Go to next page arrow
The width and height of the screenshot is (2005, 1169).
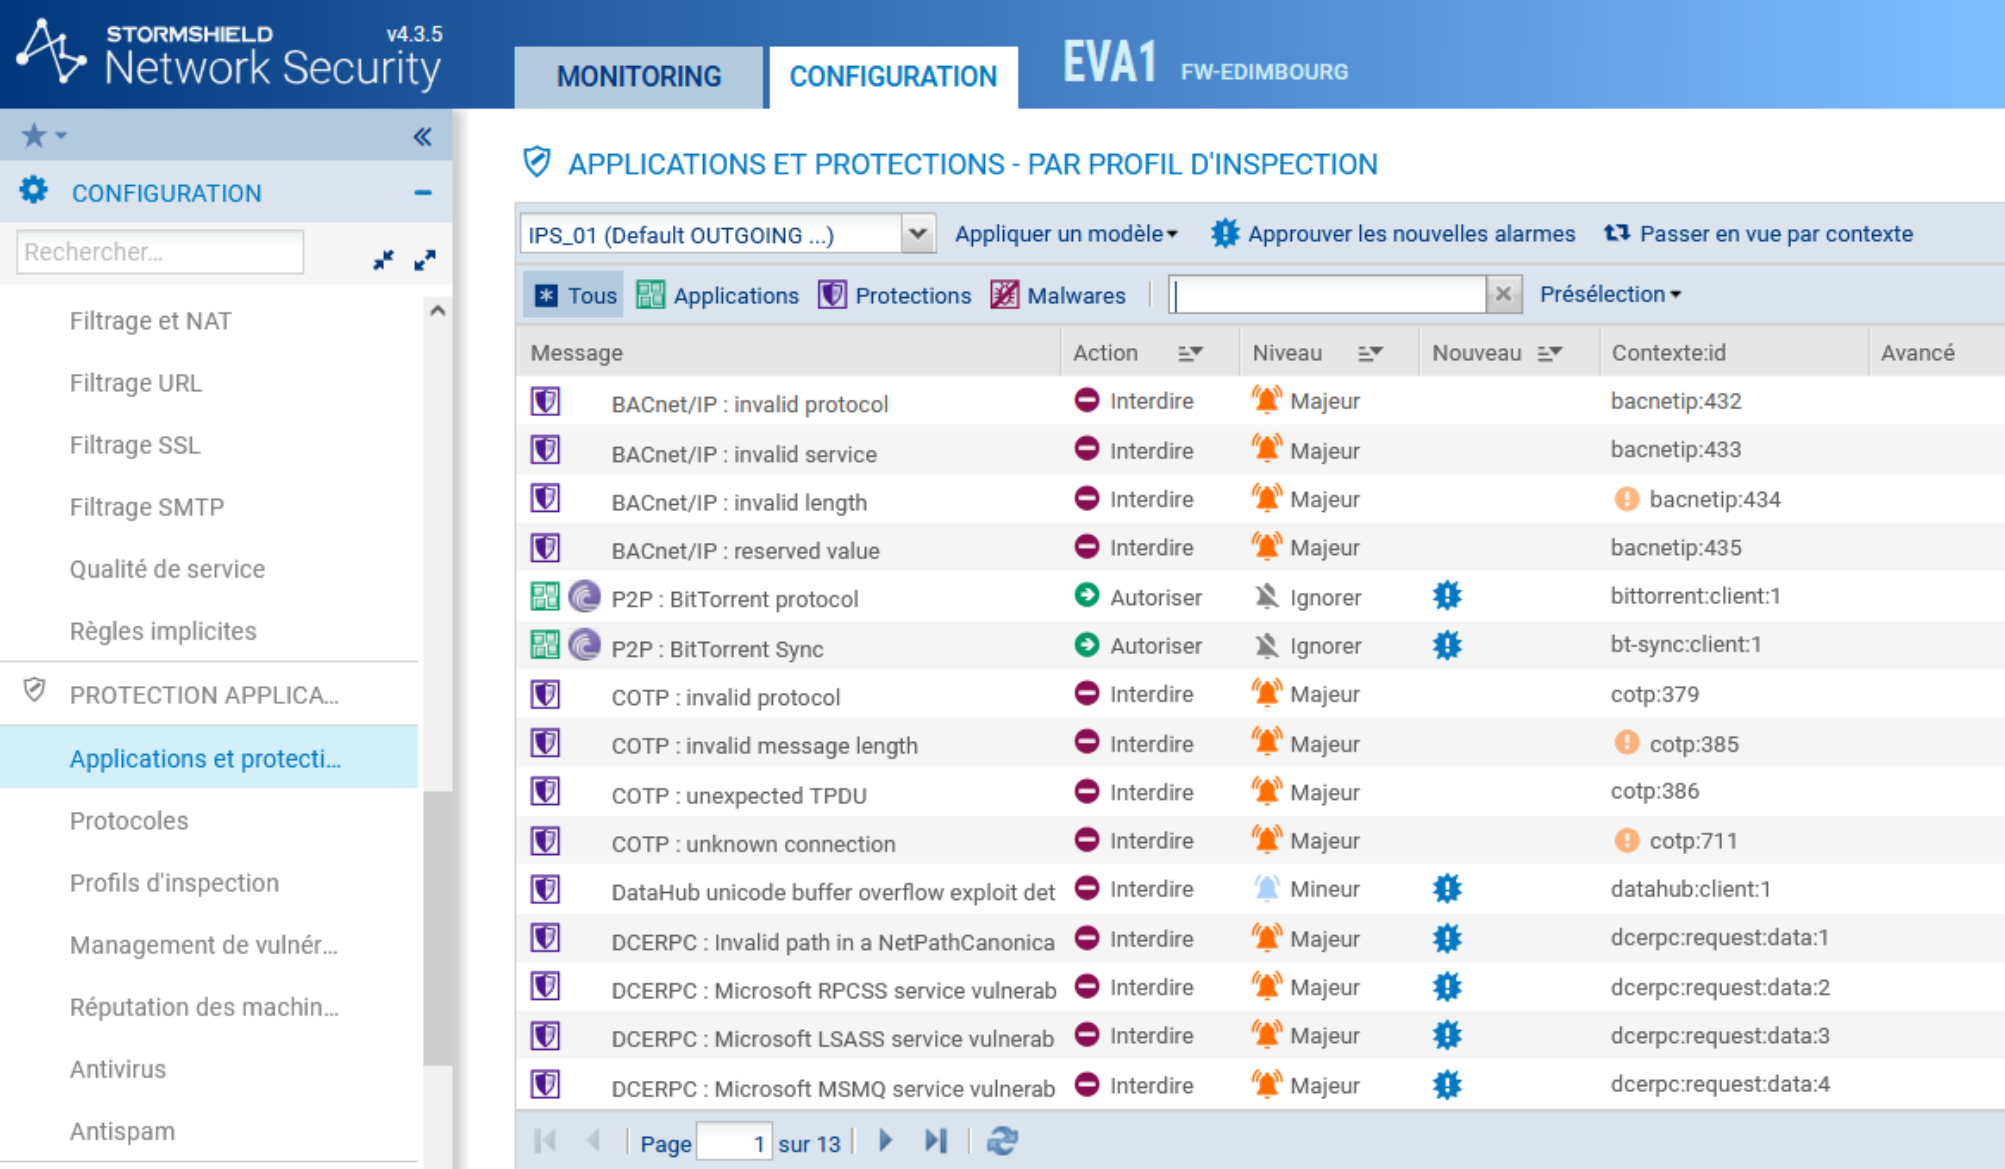pos(885,1141)
